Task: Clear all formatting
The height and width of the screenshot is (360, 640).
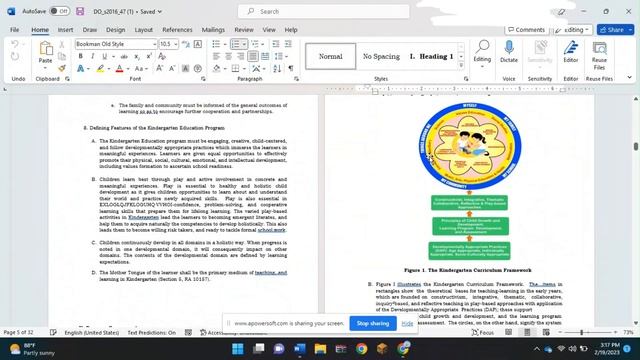Action: pyautogui.click(x=162, y=56)
